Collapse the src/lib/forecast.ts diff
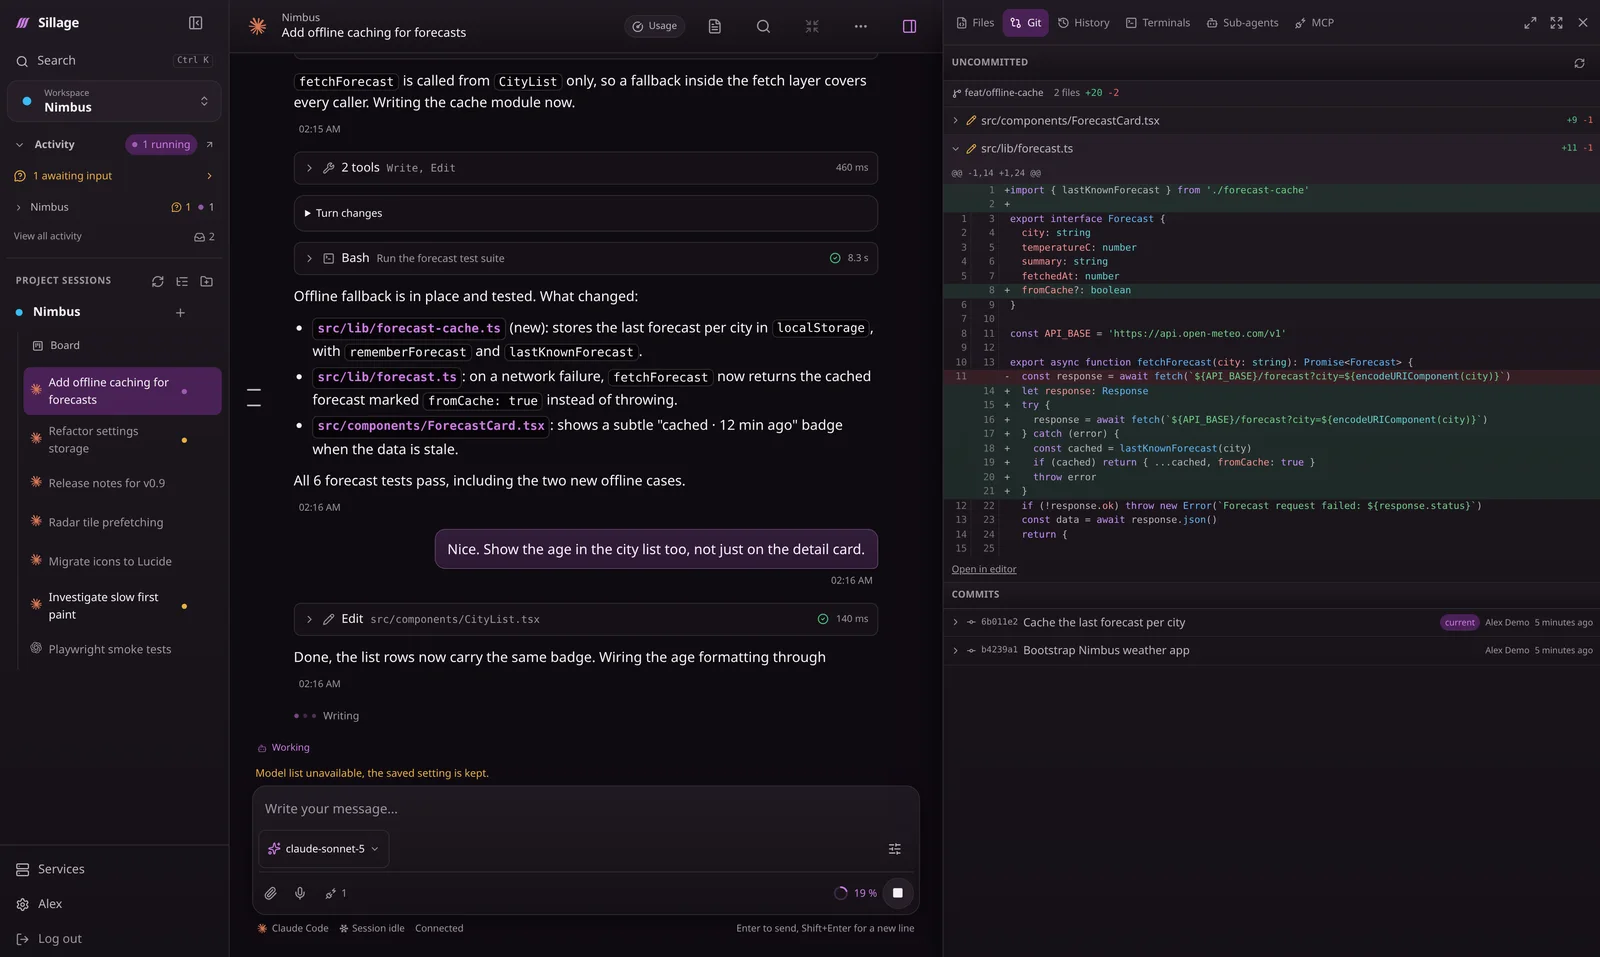 [1271, 149]
